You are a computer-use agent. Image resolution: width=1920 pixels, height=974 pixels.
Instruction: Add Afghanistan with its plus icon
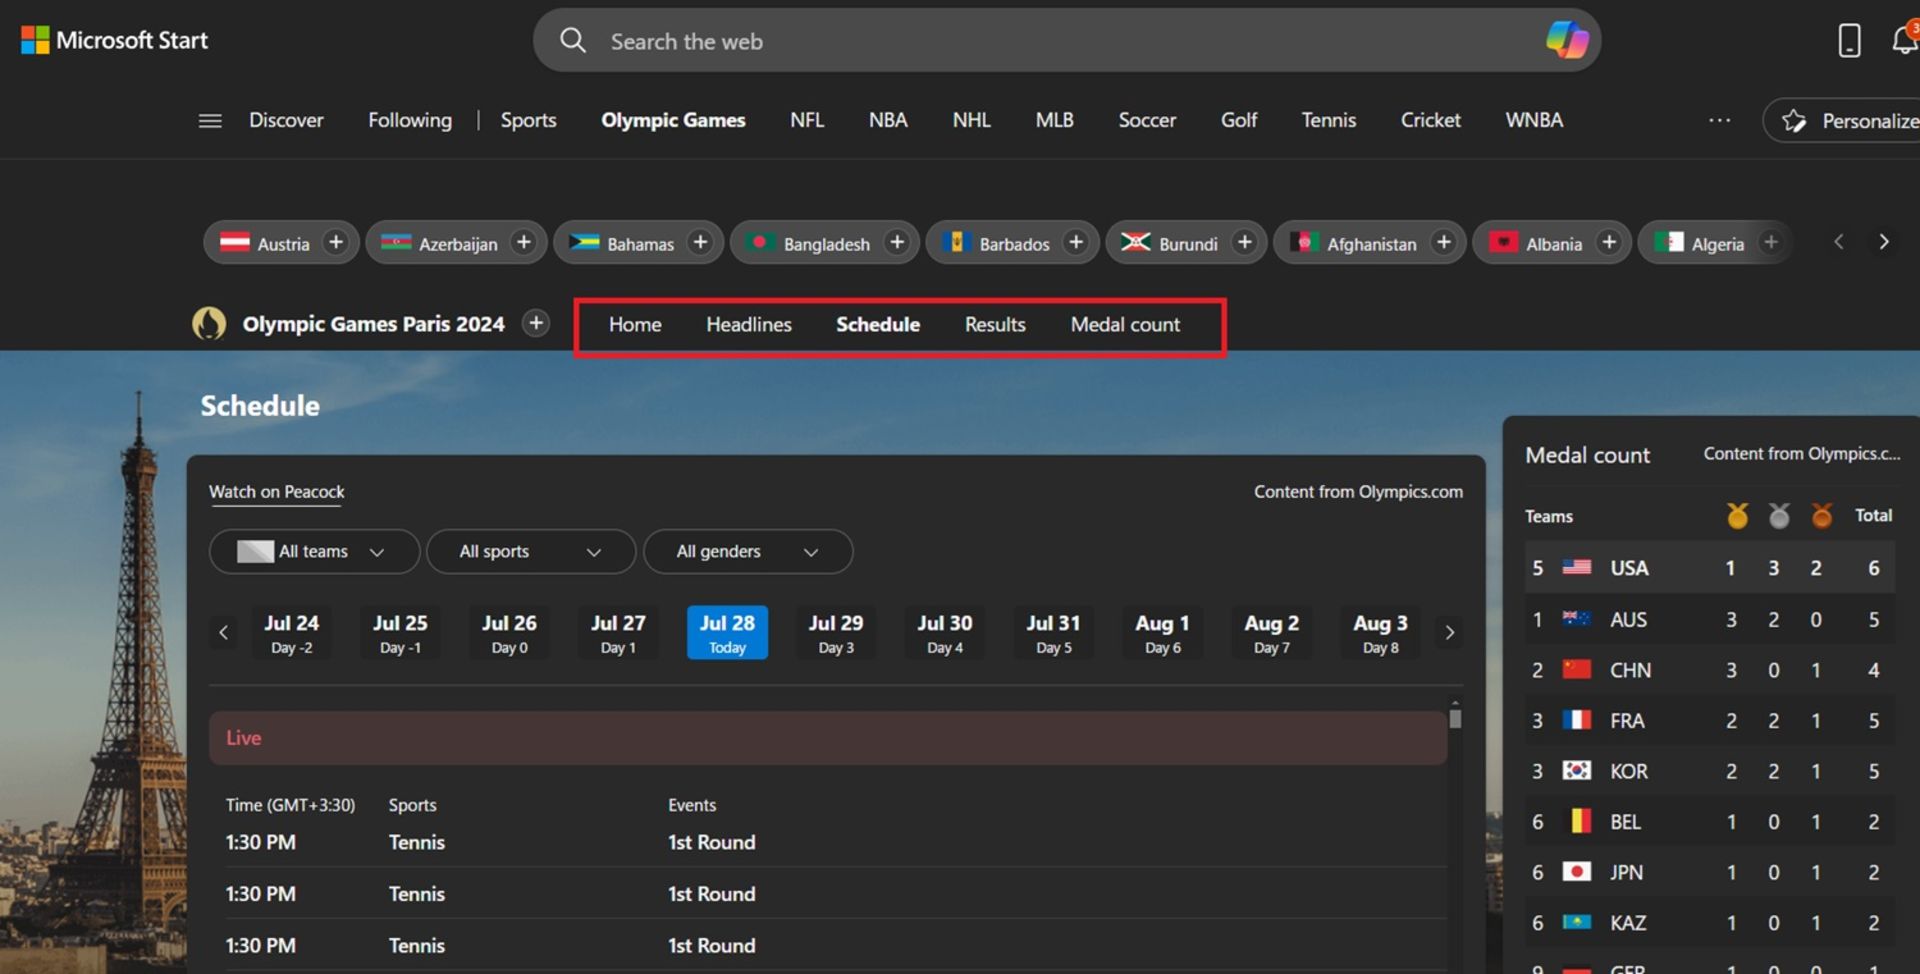[1443, 242]
